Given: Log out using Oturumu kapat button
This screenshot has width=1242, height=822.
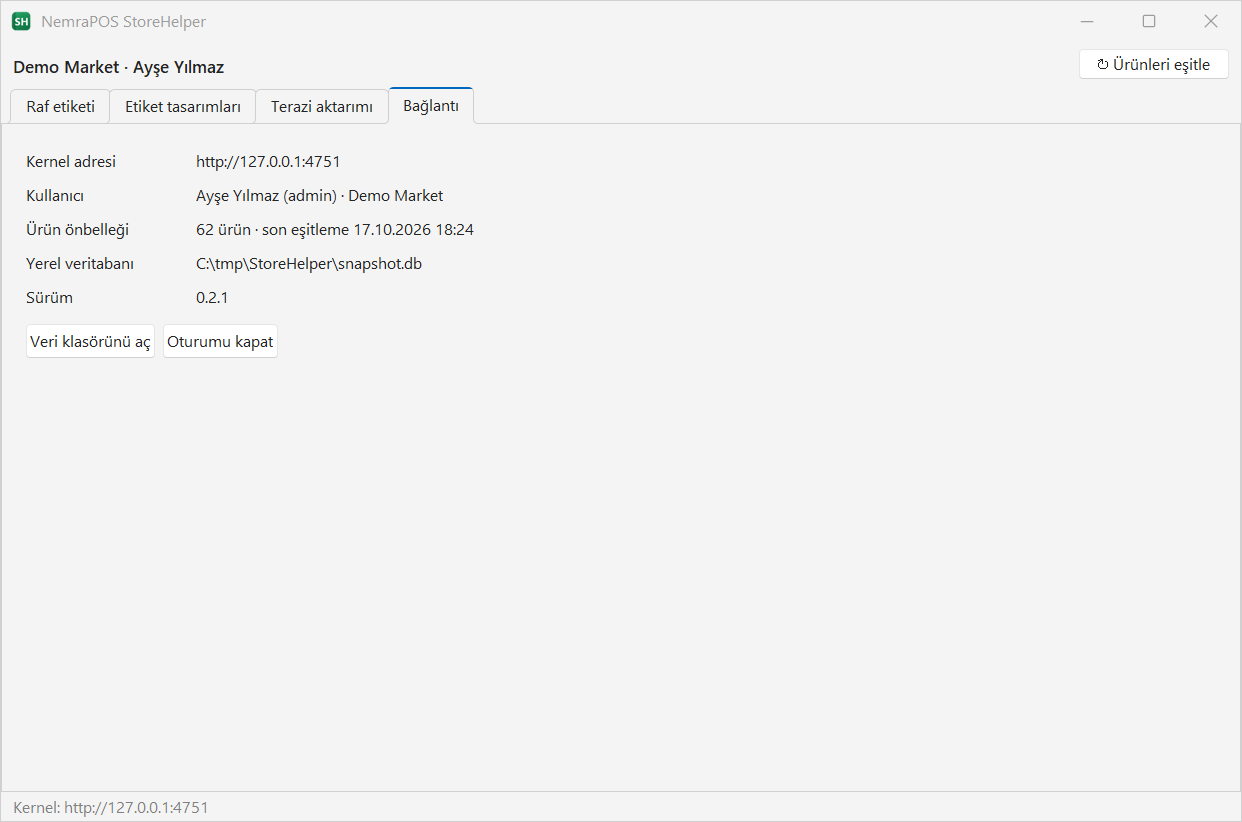Looking at the screenshot, I should (220, 341).
